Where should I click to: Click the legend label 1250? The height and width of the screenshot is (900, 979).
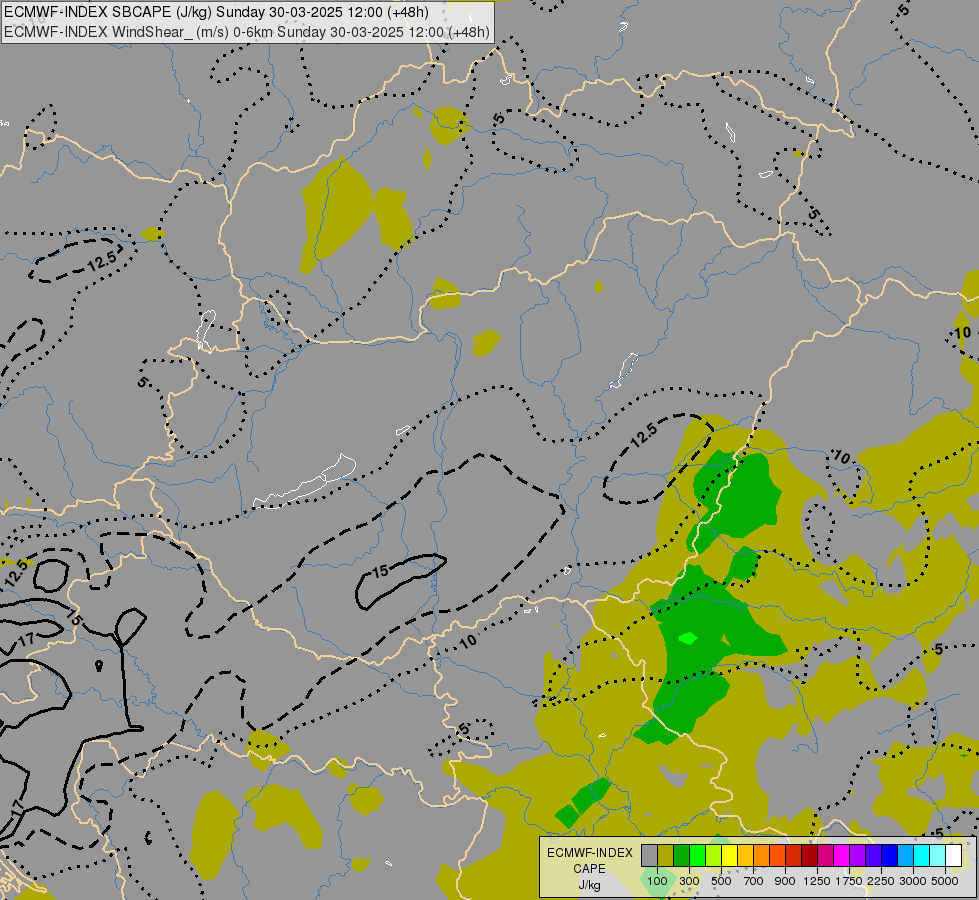[x=817, y=881]
